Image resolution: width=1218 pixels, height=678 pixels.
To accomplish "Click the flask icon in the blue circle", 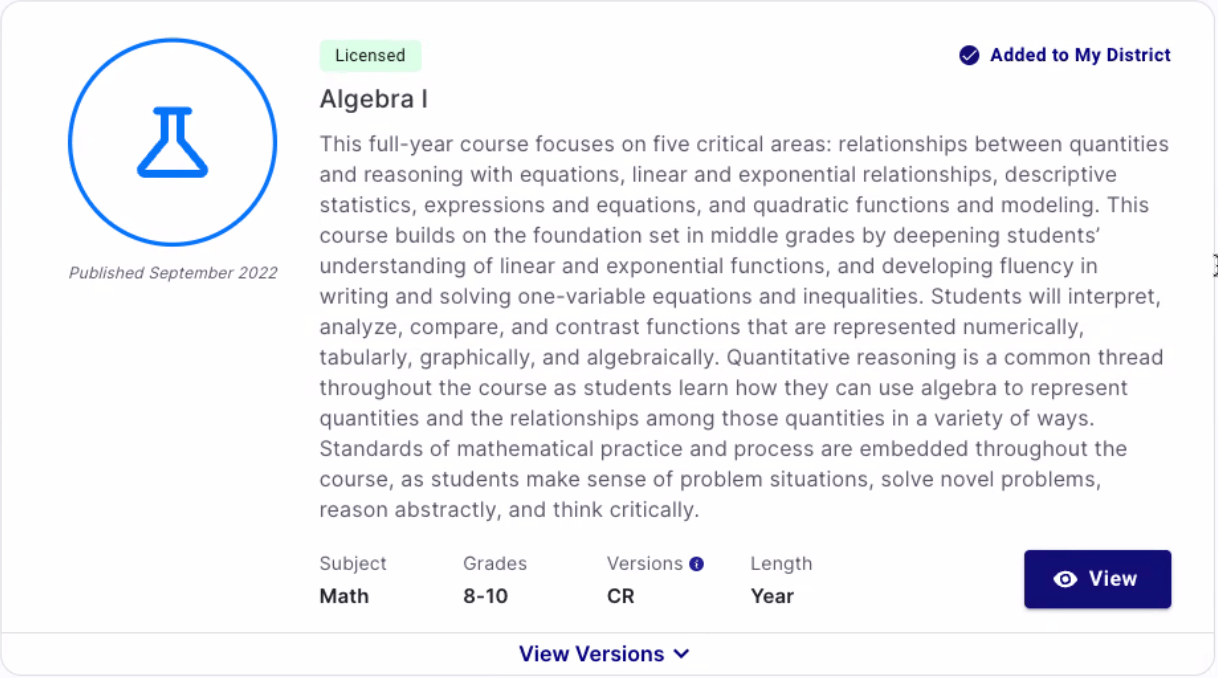I will click(172, 142).
